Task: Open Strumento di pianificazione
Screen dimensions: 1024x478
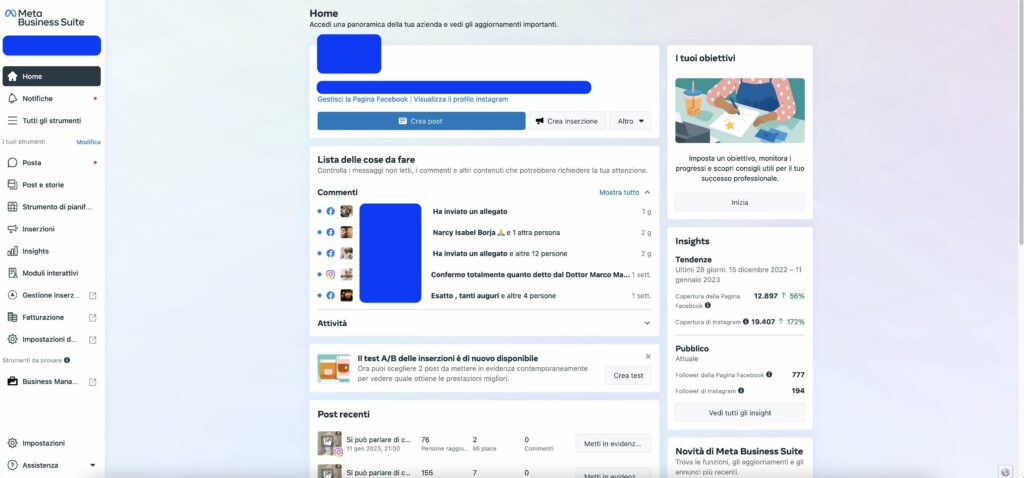Action: click(x=52, y=207)
